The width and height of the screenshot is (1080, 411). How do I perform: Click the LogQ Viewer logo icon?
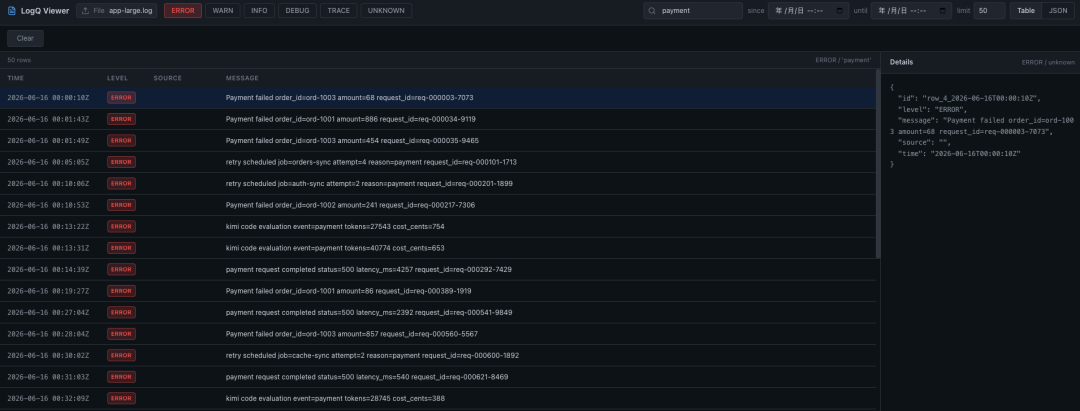(x=12, y=11)
